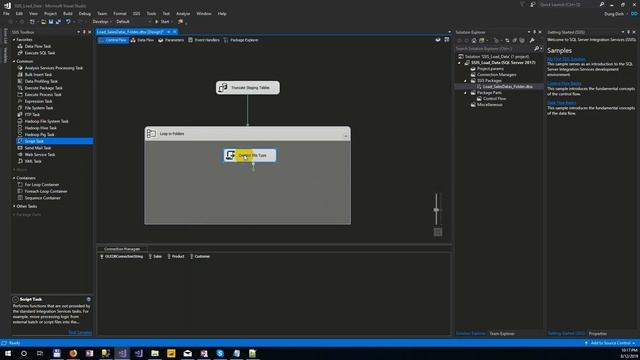This screenshot has width=640, height=360.
Task: Open Skype from the taskbar
Action: pos(220,353)
